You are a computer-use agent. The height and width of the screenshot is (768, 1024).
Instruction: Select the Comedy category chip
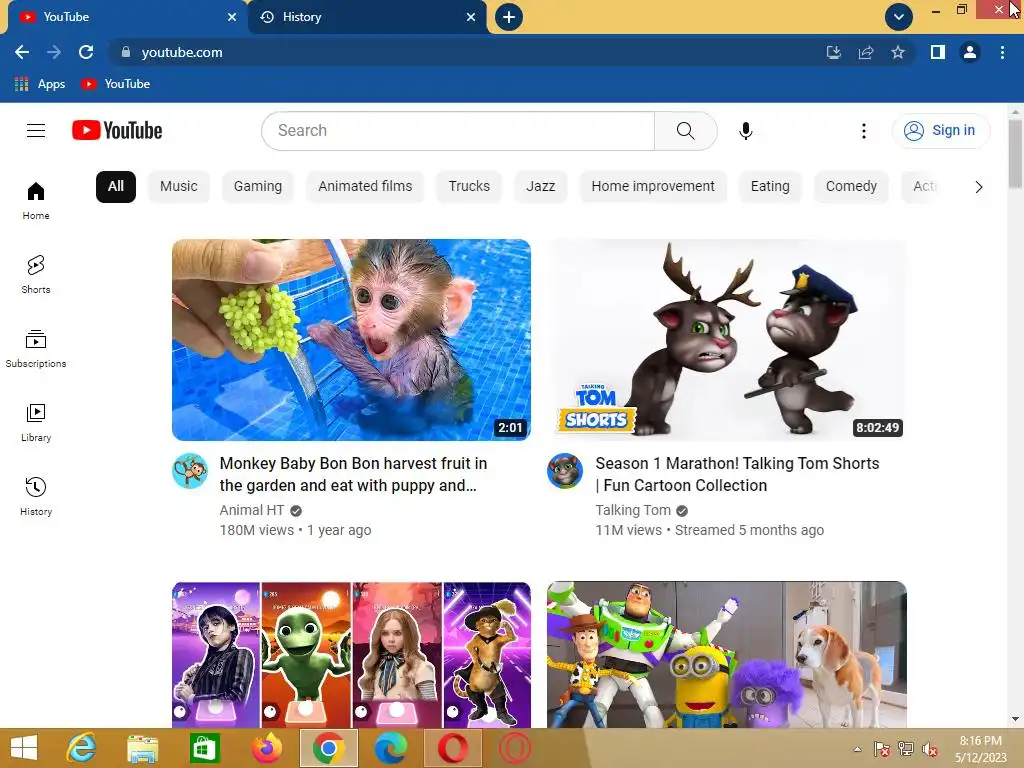(x=851, y=187)
